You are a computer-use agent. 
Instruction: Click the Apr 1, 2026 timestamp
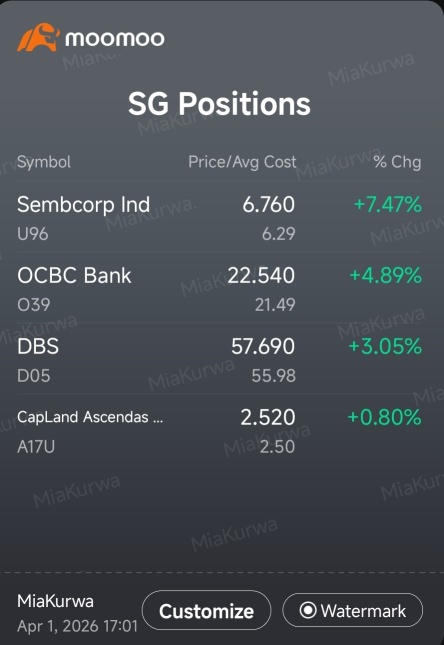77,626
